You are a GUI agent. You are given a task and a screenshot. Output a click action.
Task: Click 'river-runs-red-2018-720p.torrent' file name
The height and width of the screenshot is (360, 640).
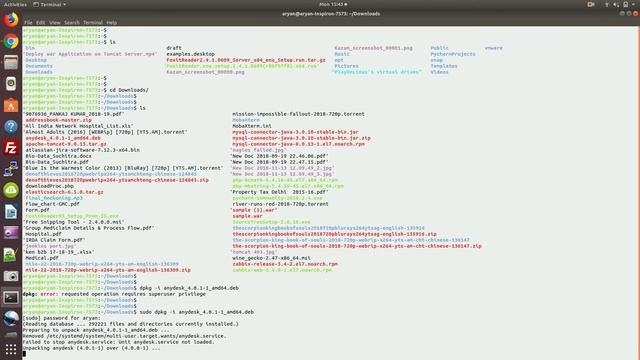coord(280,204)
